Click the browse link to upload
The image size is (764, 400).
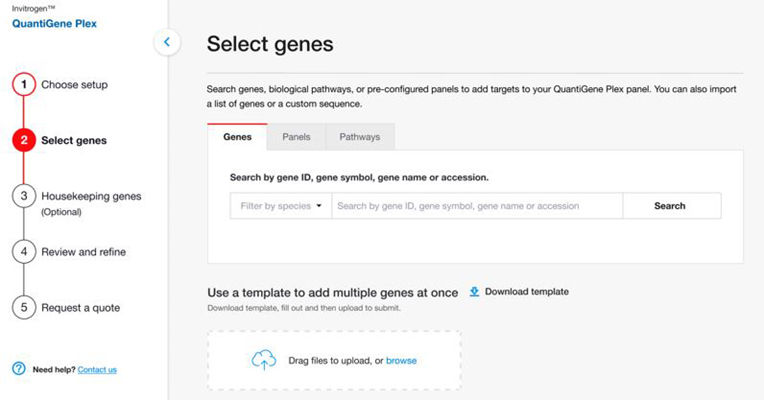pyautogui.click(x=401, y=360)
